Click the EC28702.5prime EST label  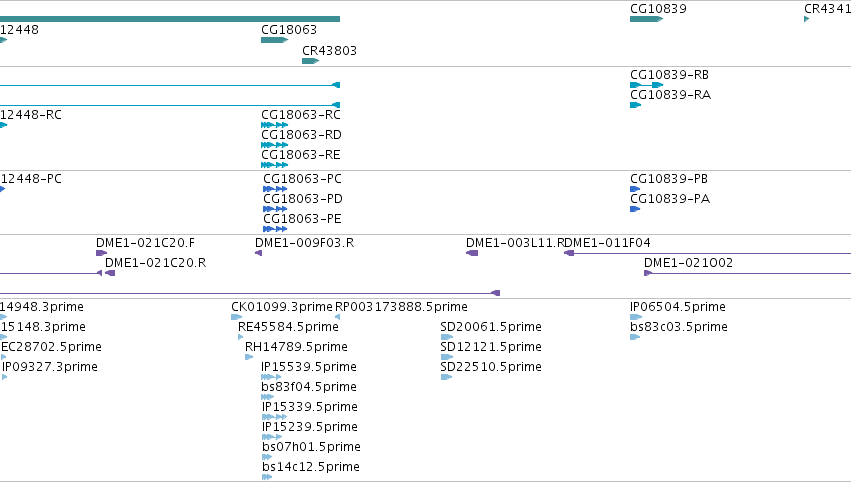pos(51,347)
